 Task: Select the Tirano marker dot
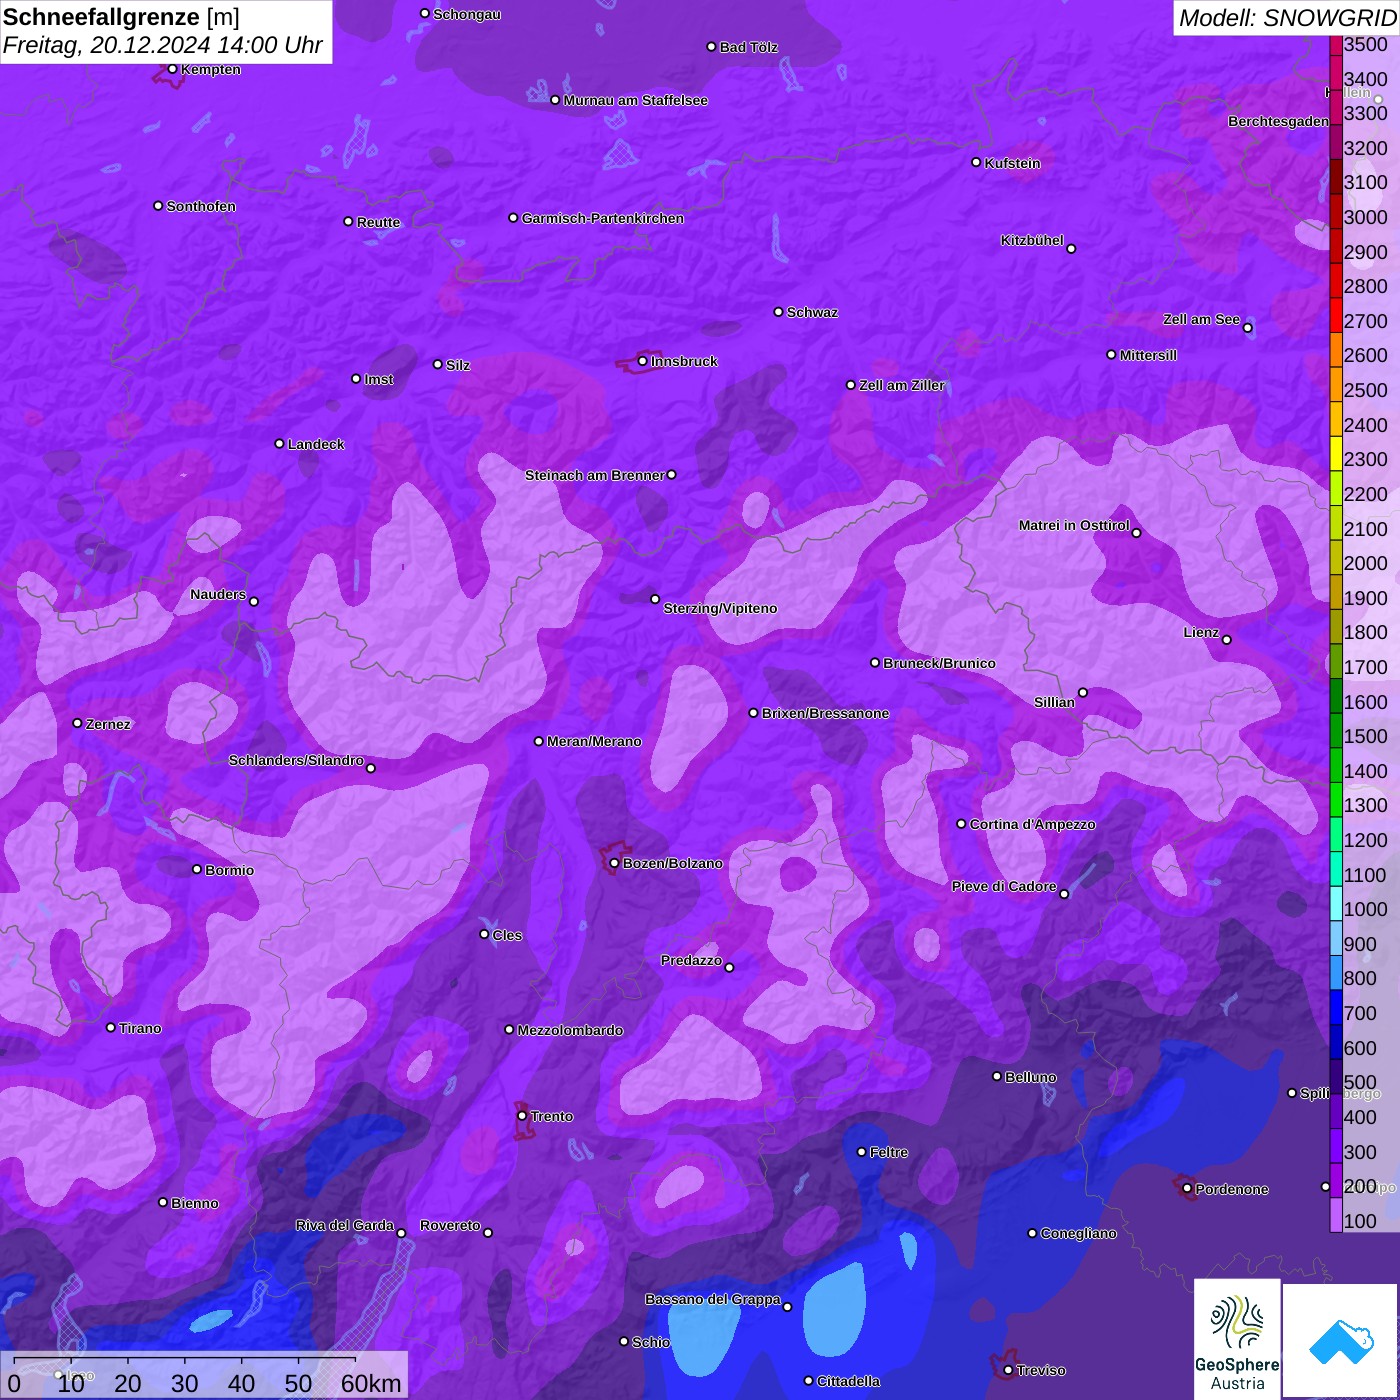[111, 1027]
